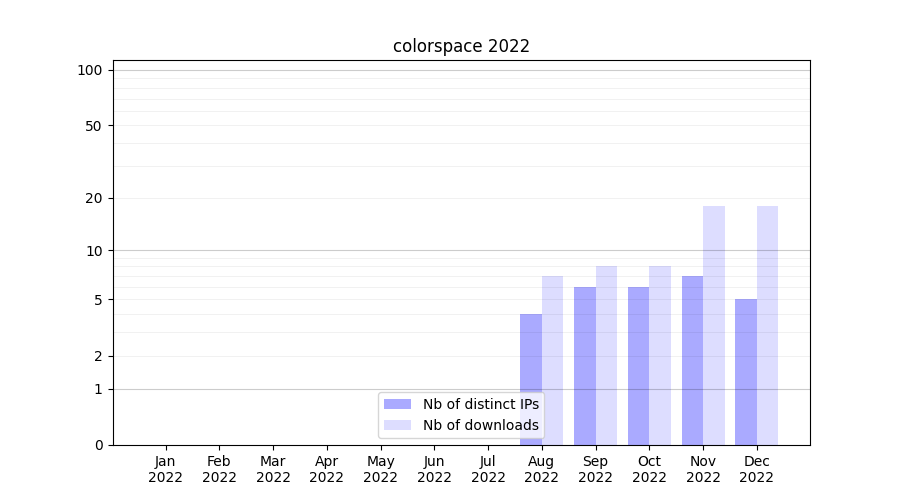Click the Nb of distinct IPs legend label

tap(480, 404)
